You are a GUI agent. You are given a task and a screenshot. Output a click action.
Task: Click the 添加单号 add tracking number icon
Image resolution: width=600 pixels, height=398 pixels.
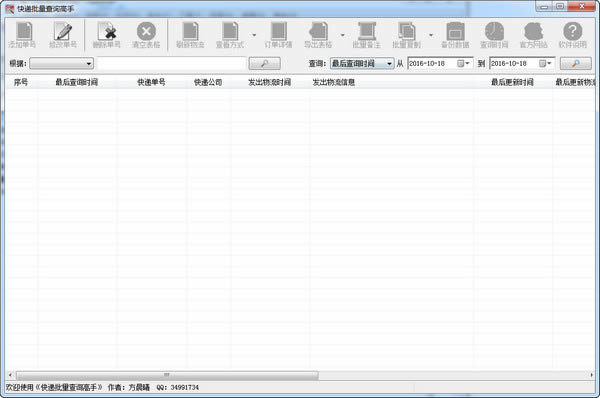pyautogui.click(x=22, y=35)
